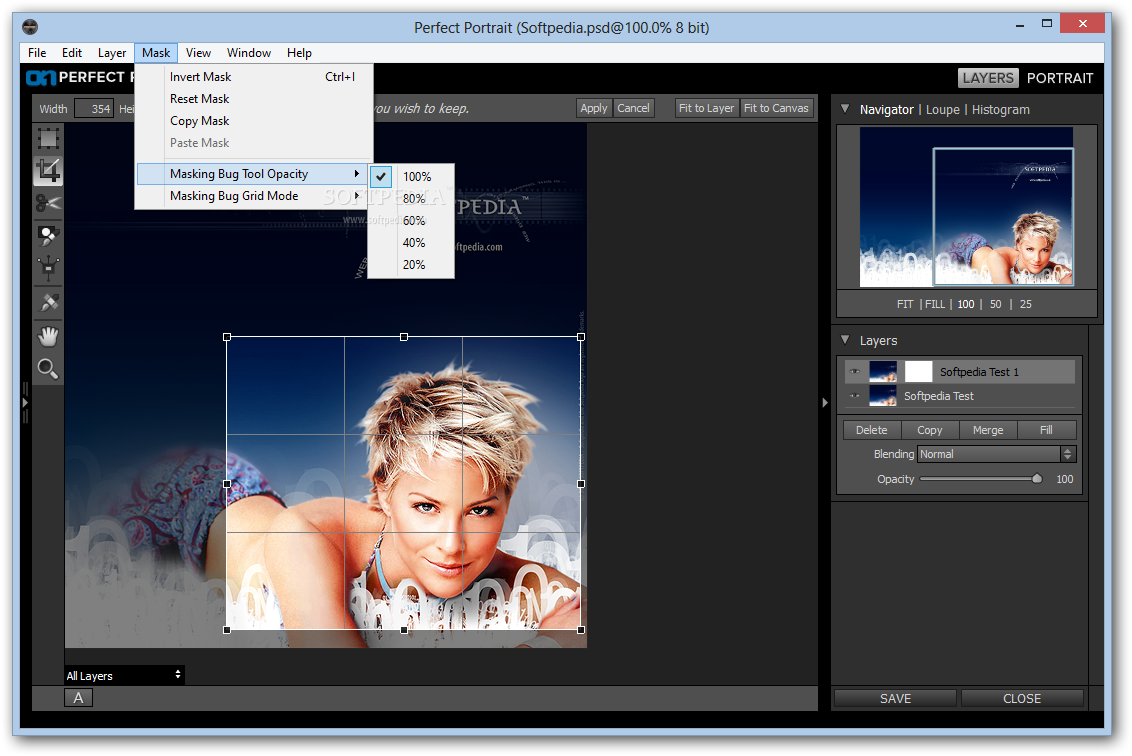The image size is (1132, 756).
Task: Click the A button in the bottom bar
Action: (78, 698)
